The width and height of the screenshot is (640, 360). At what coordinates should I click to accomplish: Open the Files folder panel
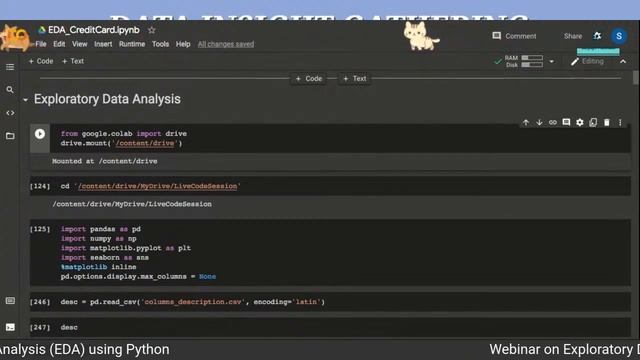point(10,136)
